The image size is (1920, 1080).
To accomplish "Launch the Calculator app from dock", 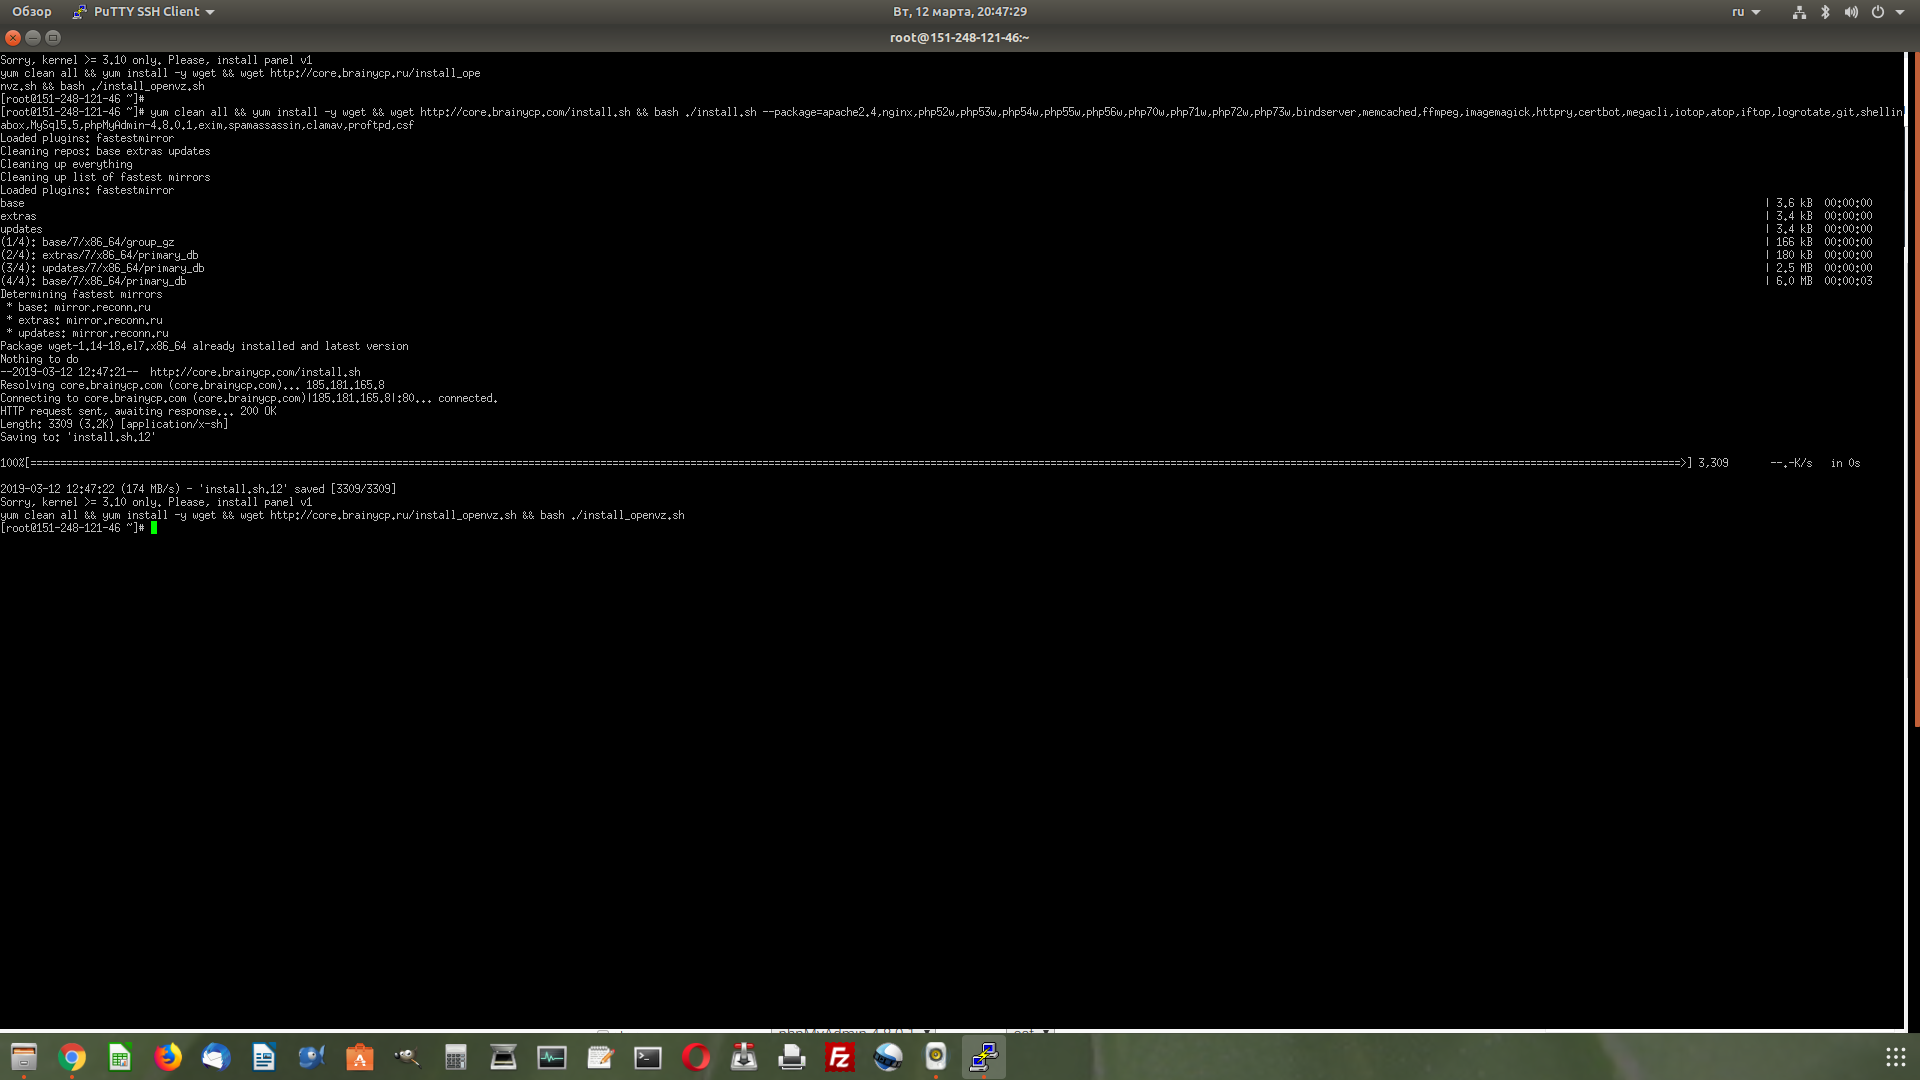I will click(x=456, y=1057).
